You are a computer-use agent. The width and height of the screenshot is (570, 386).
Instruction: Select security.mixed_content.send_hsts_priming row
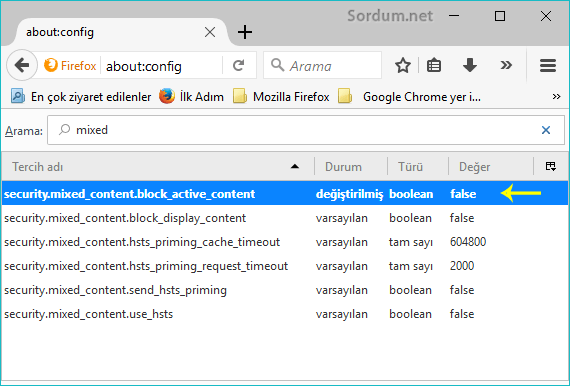point(285,290)
